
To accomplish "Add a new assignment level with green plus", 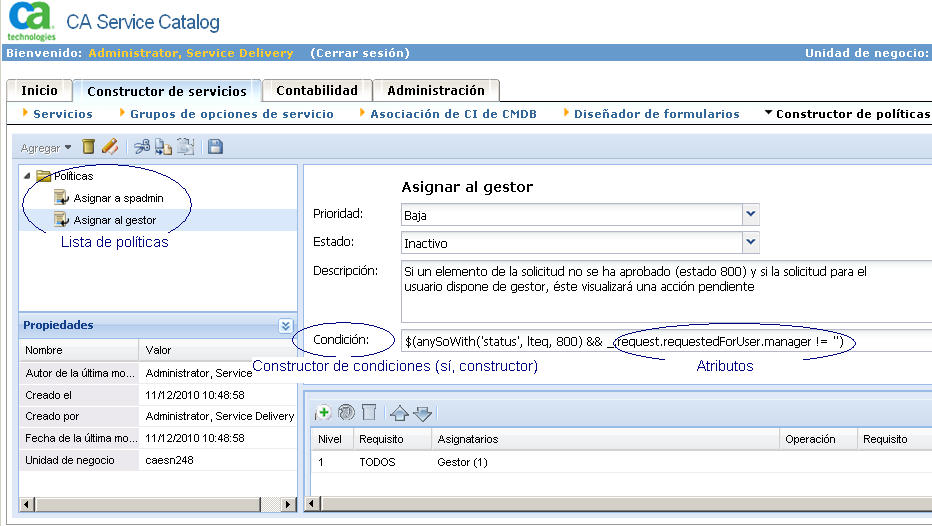I will click(323, 412).
